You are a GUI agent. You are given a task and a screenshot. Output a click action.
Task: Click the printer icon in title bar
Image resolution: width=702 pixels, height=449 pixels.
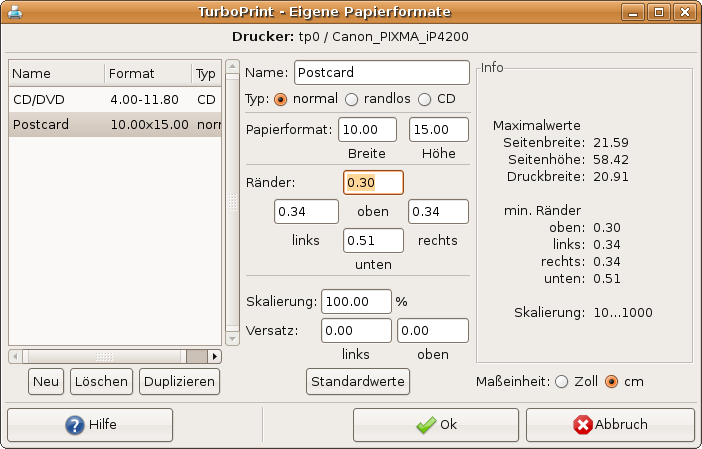tap(15, 13)
